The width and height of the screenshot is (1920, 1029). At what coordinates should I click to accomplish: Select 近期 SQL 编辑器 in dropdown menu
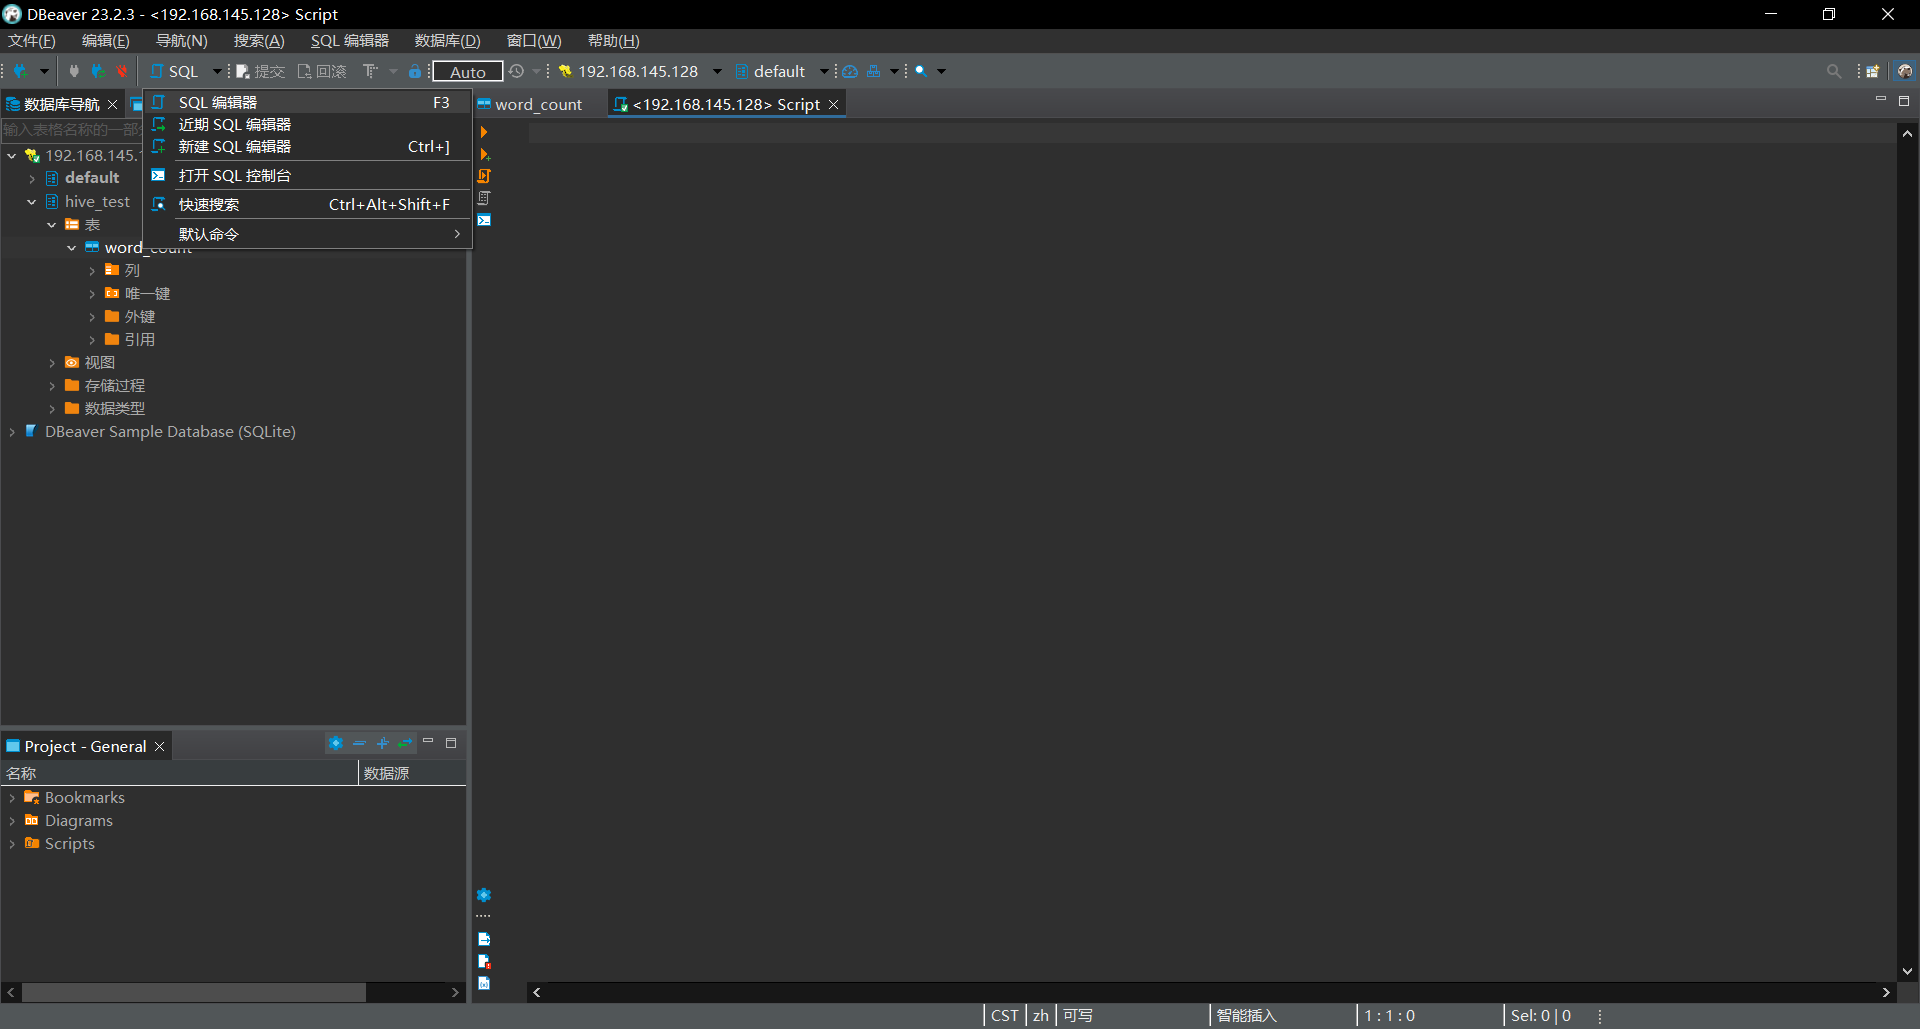click(307, 124)
